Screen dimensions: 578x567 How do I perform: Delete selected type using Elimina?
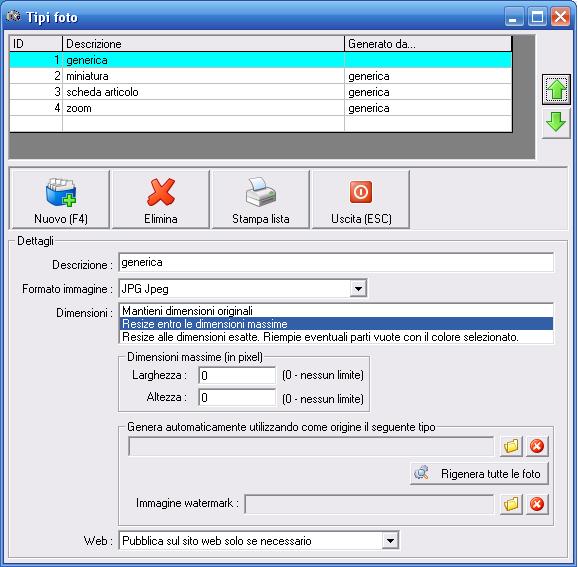coord(161,199)
